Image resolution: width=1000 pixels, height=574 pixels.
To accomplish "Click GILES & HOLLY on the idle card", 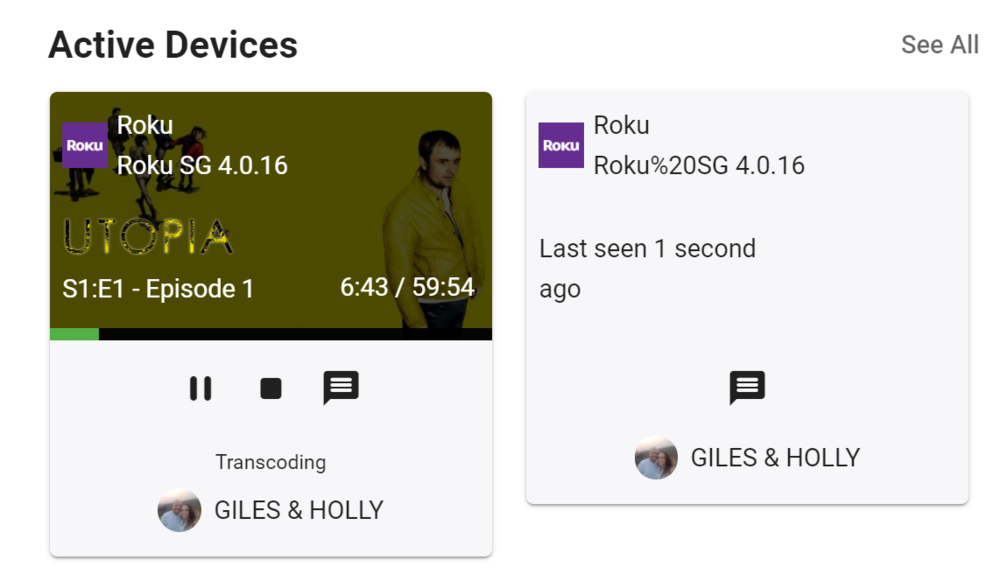I will [775, 458].
